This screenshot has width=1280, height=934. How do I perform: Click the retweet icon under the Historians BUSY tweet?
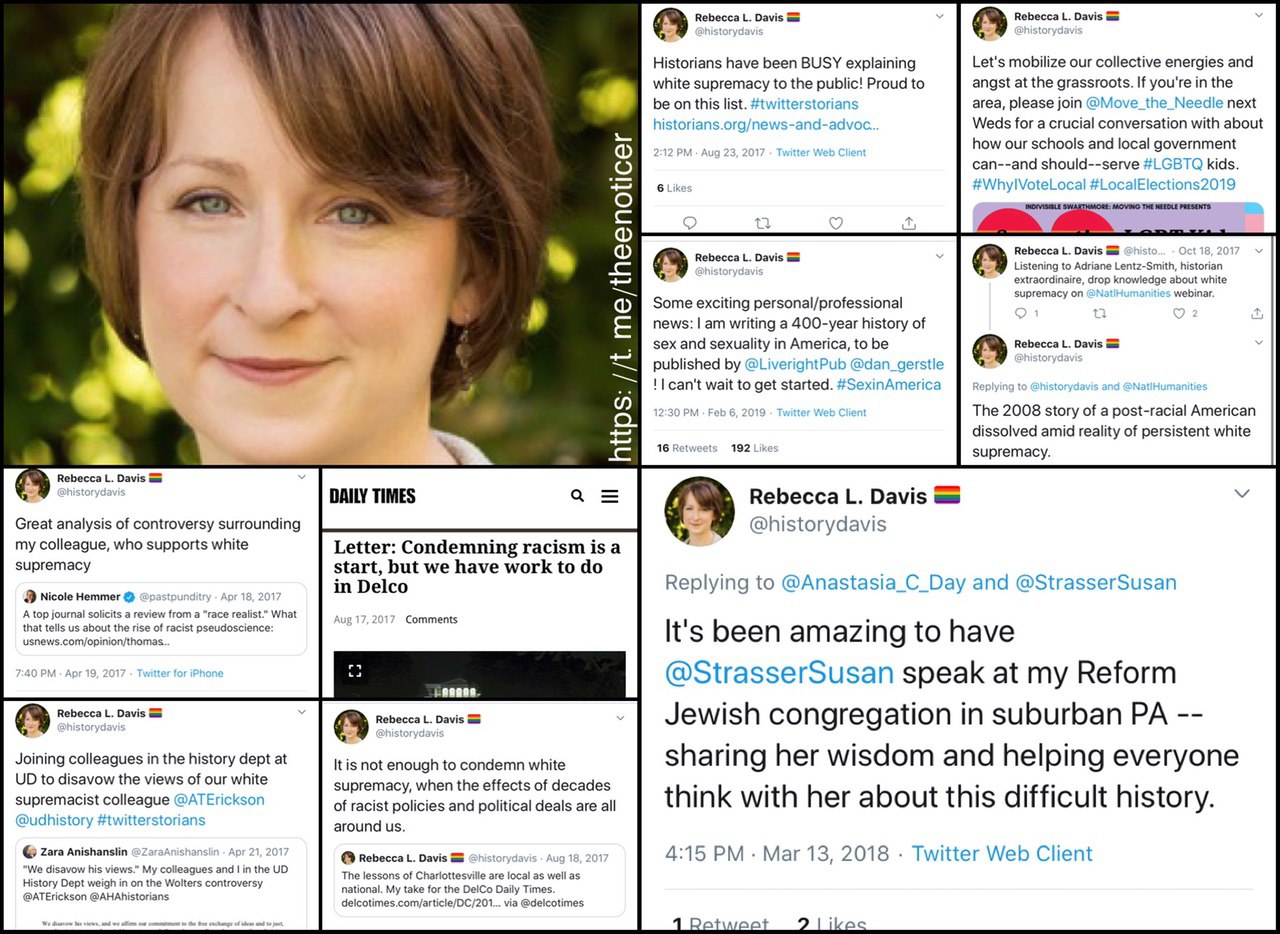click(x=763, y=223)
